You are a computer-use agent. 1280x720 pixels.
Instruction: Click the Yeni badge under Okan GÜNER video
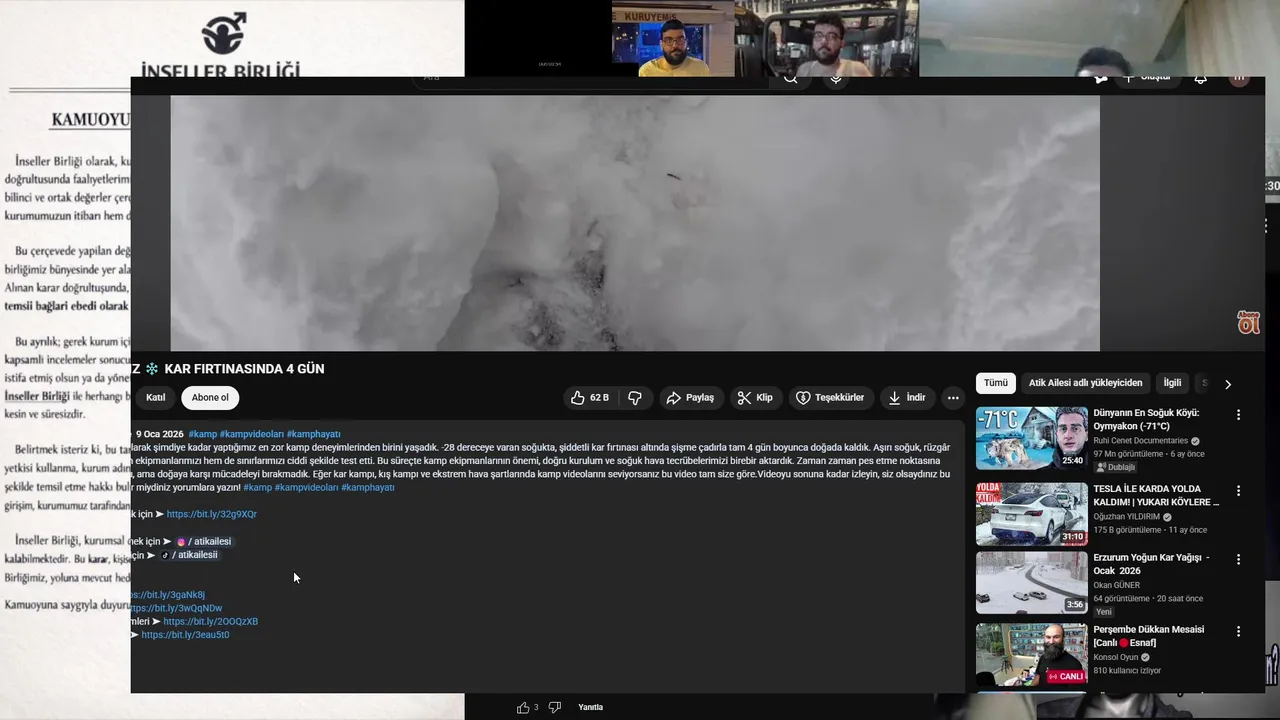point(1103,612)
